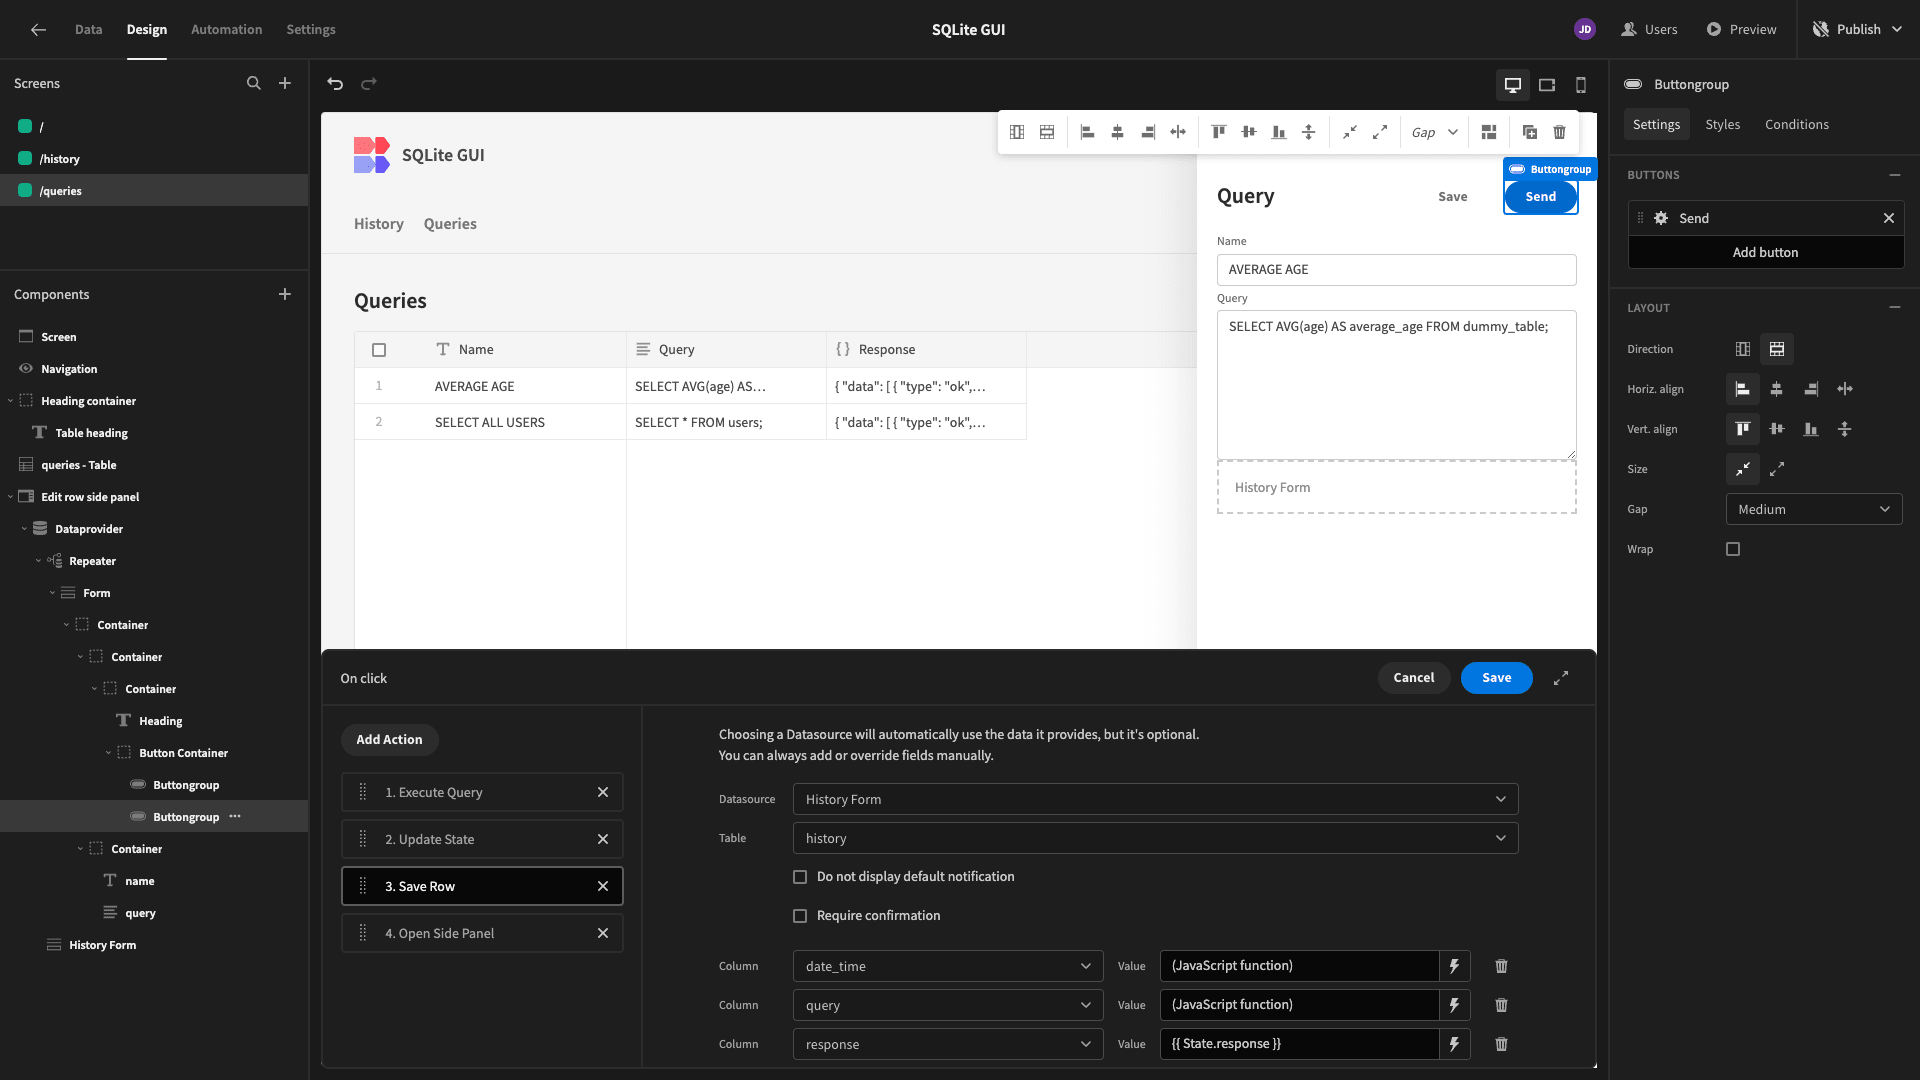Duplicate component via toolbar copy icon
Viewport: 1920px width, 1080px height.
pos(1529,132)
